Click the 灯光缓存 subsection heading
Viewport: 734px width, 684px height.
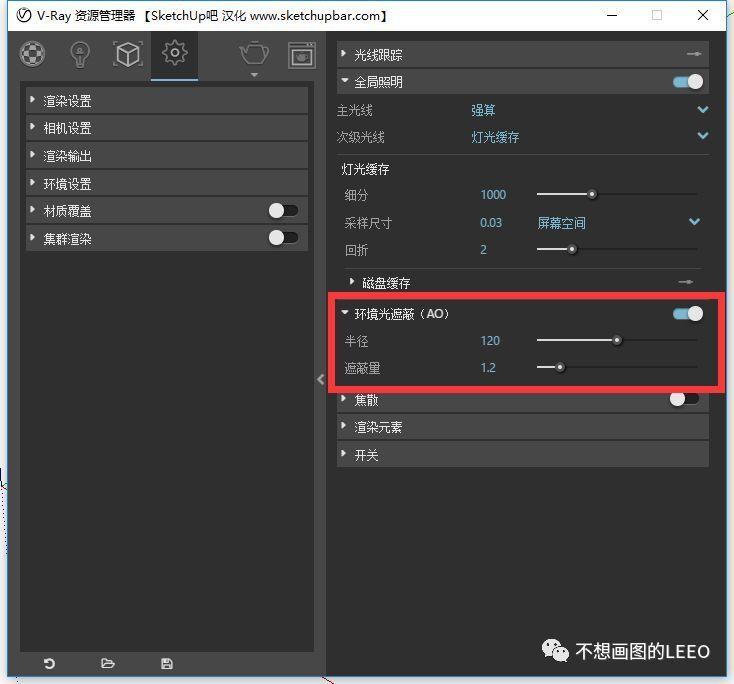(x=365, y=169)
